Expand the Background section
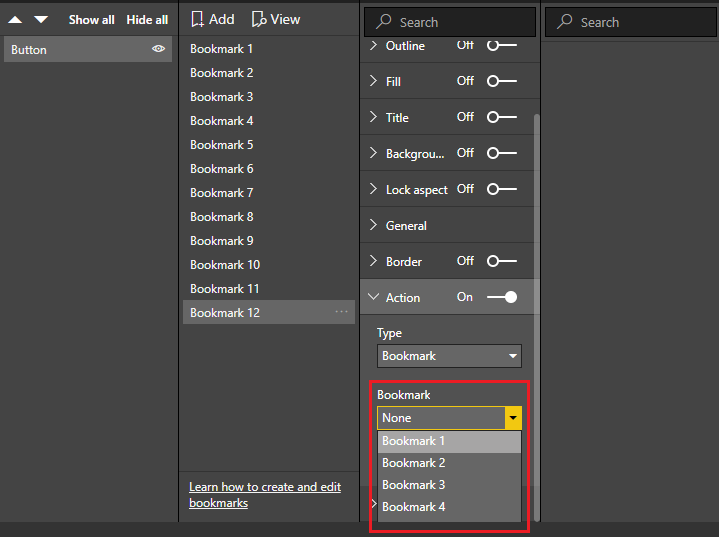This screenshot has height=537, width=719. point(373,153)
